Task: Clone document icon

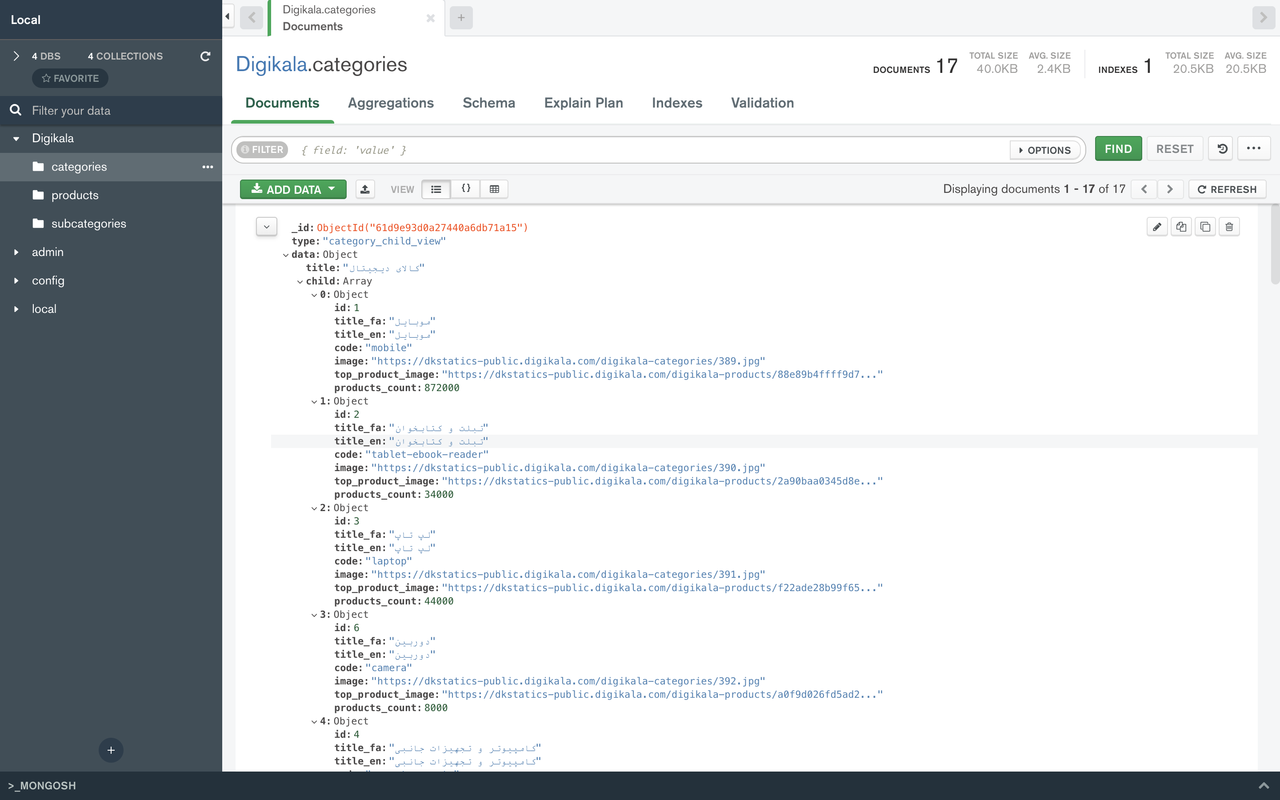Action: (x=1205, y=227)
